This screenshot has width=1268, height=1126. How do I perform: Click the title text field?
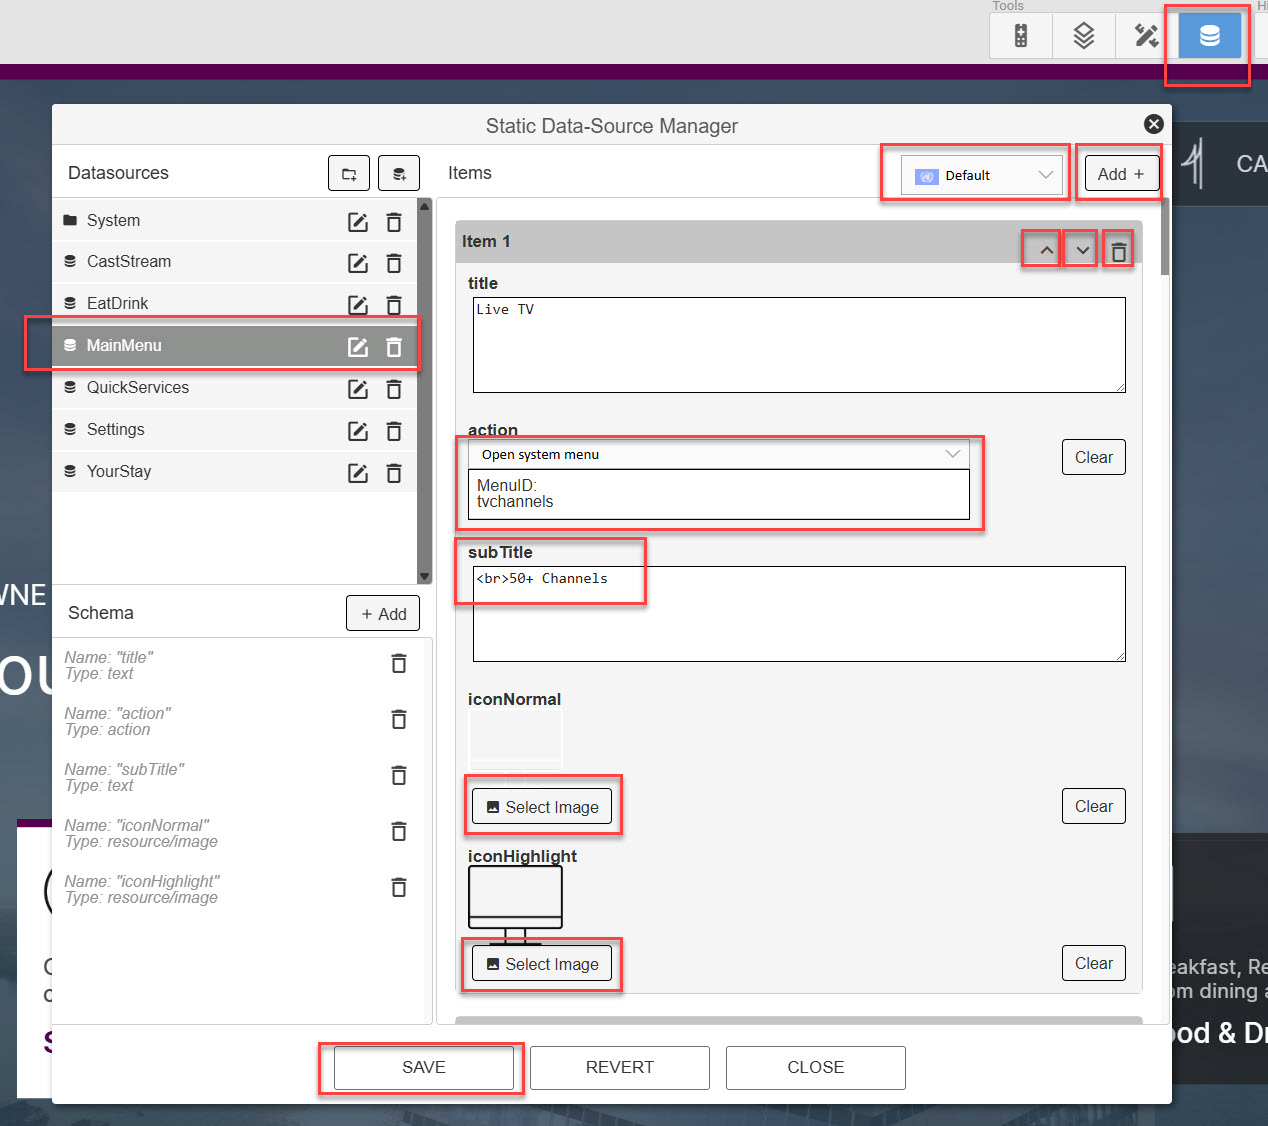pos(798,345)
